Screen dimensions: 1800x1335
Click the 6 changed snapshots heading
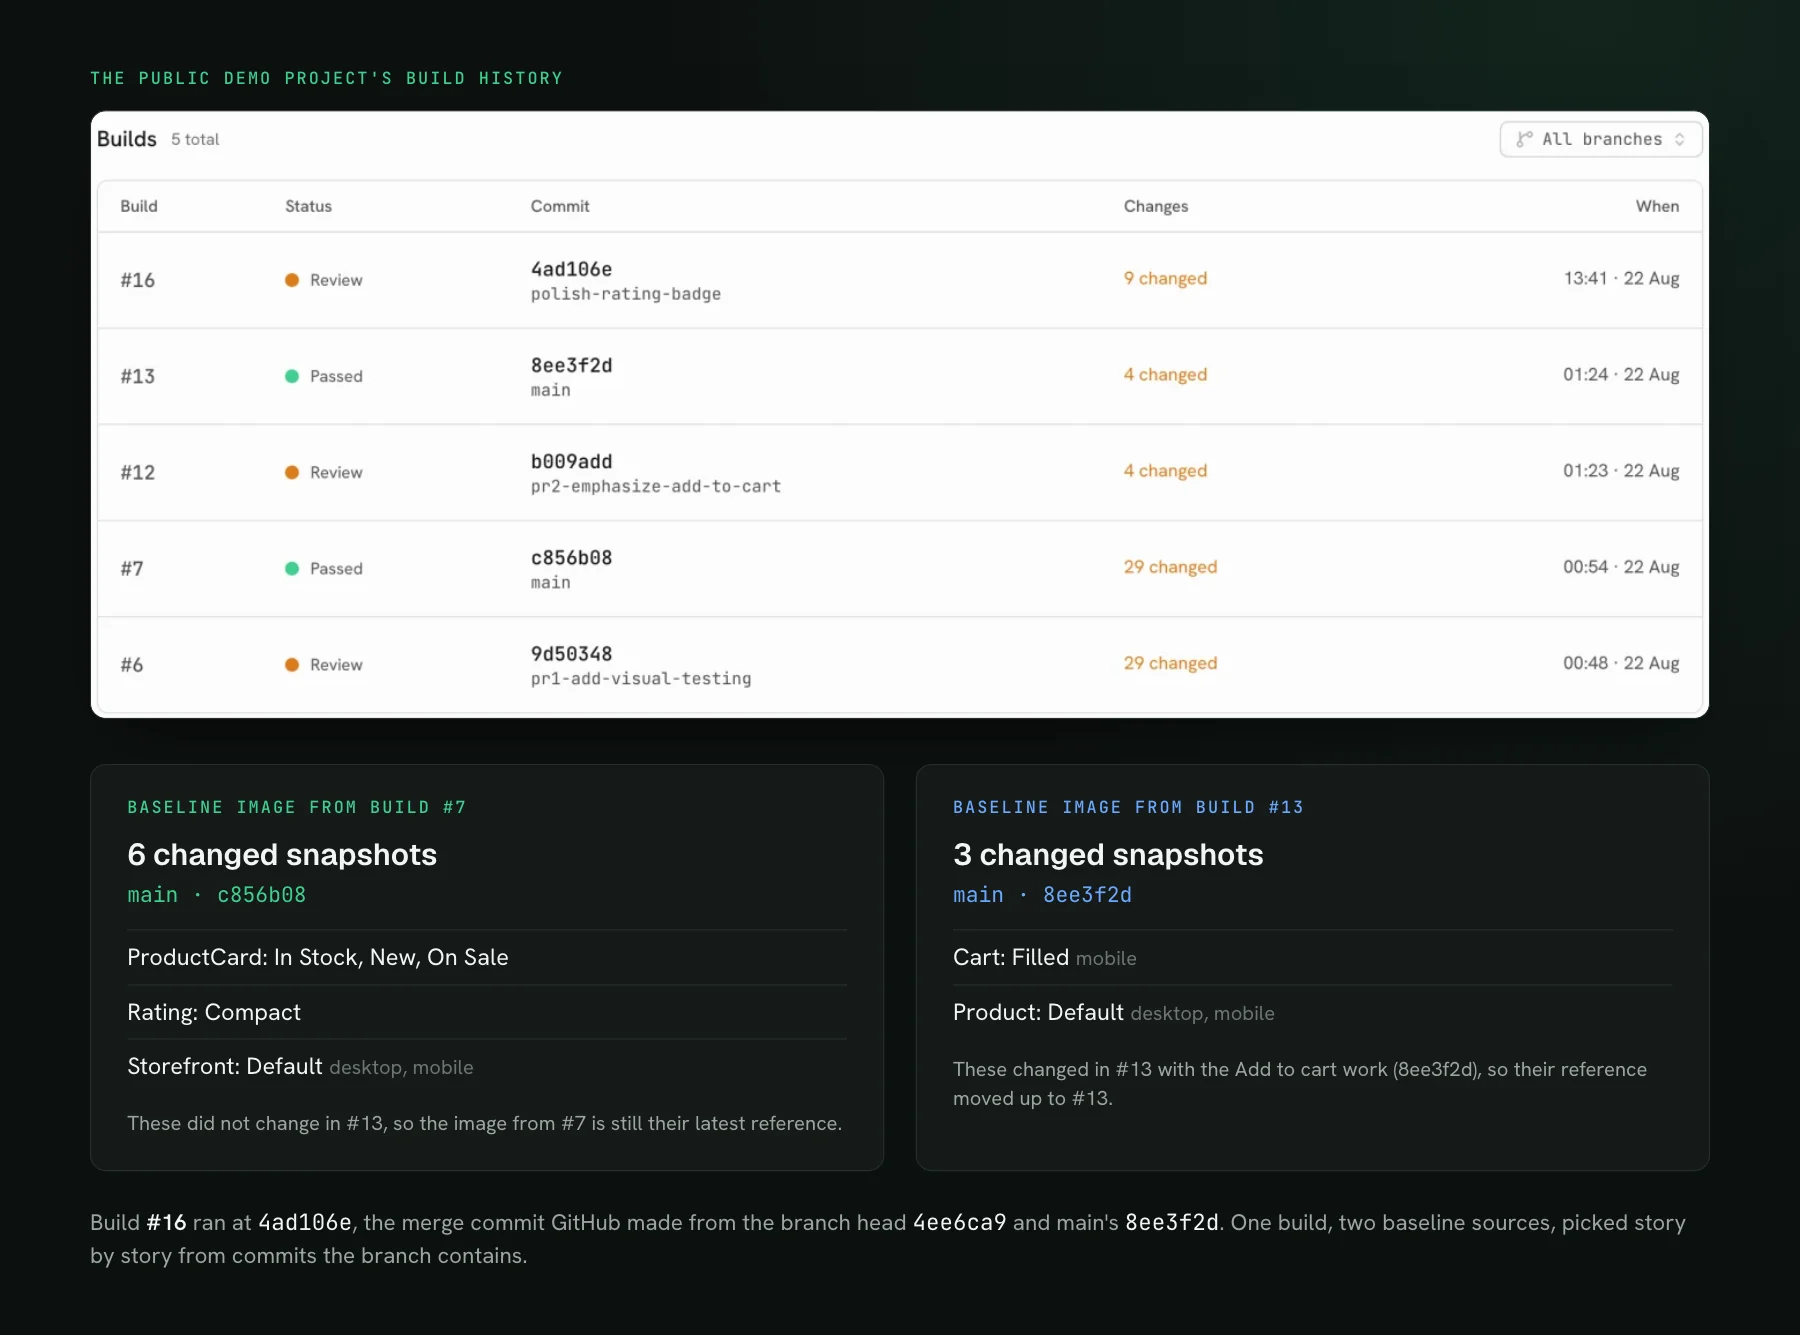[x=282, y=855]
